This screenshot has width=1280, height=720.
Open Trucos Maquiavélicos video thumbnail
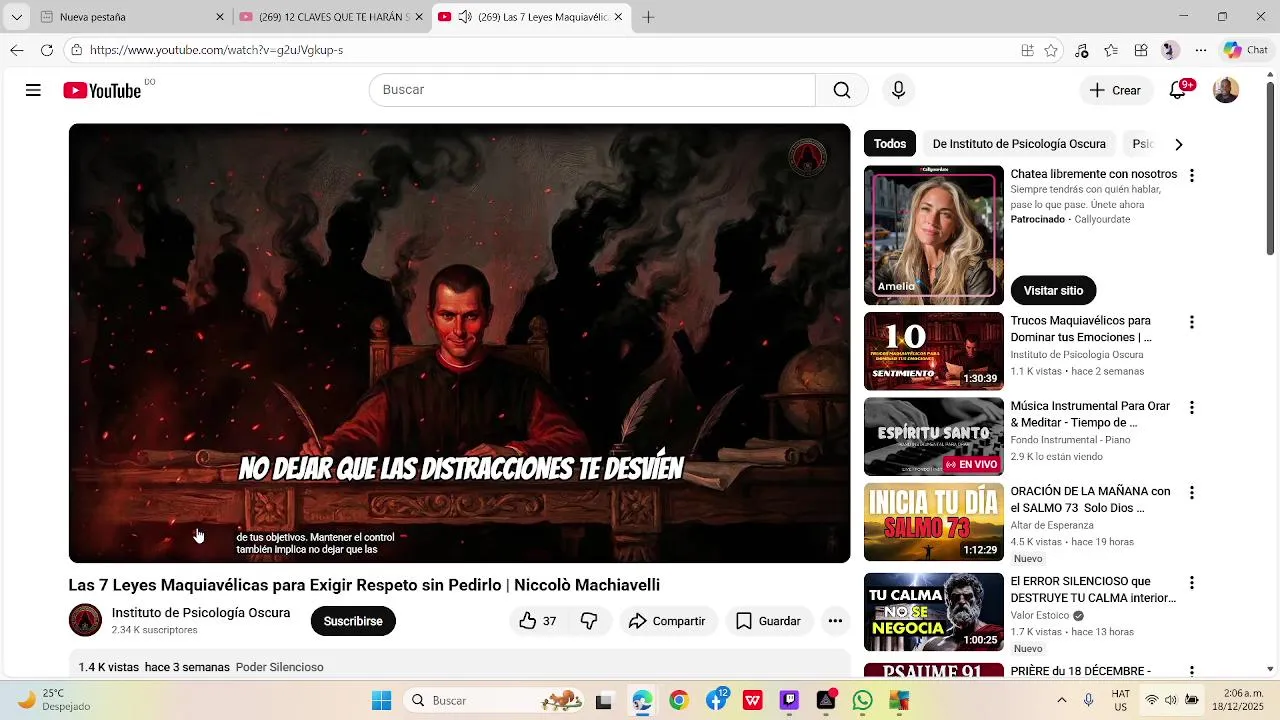[933, 351]
